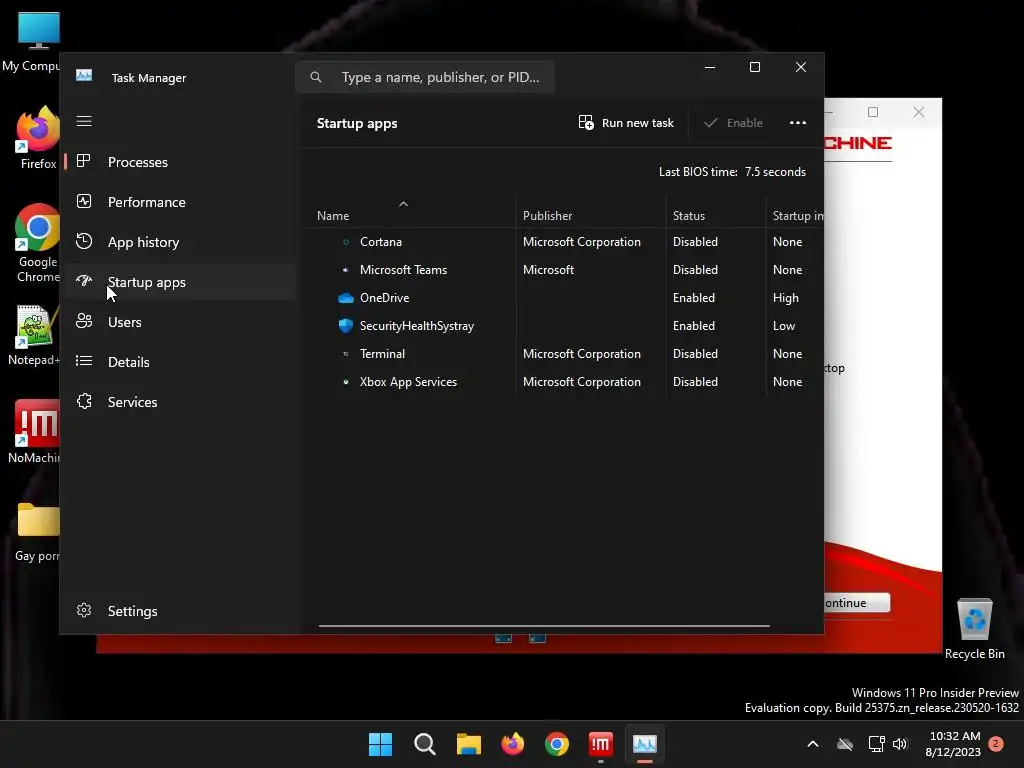Viewport: 1024px width, 768px height.
Task: Open the Performance page
Action: (180, 202)
